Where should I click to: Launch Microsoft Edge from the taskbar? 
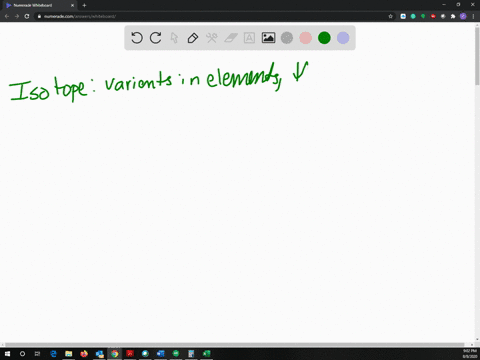[x=53, y=354]
